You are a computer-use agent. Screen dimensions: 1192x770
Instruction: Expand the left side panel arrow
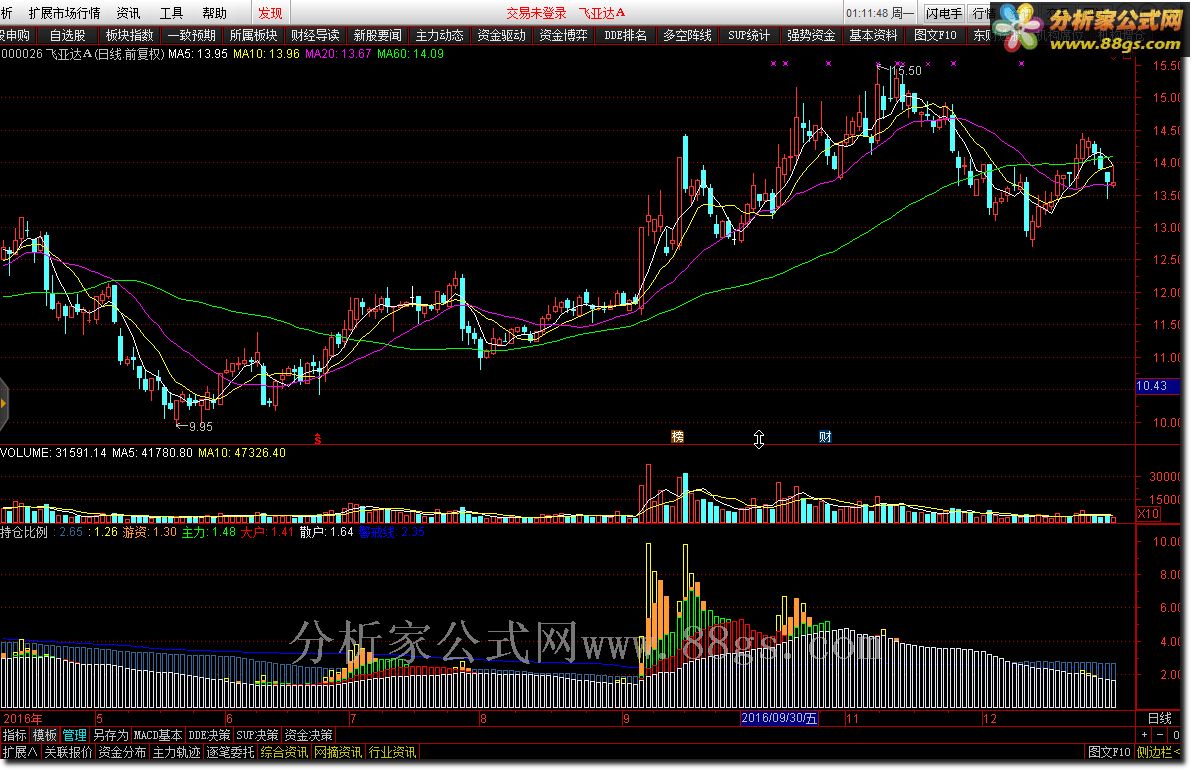click(4, 403)
